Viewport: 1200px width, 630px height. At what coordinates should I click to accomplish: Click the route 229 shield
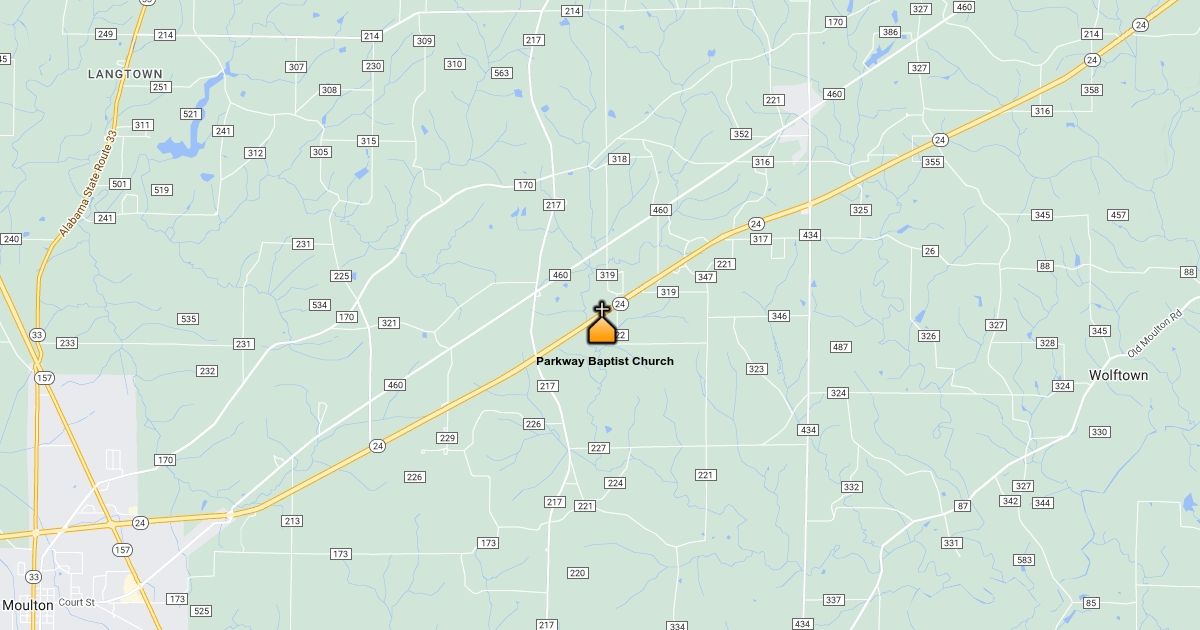(447, 438)
